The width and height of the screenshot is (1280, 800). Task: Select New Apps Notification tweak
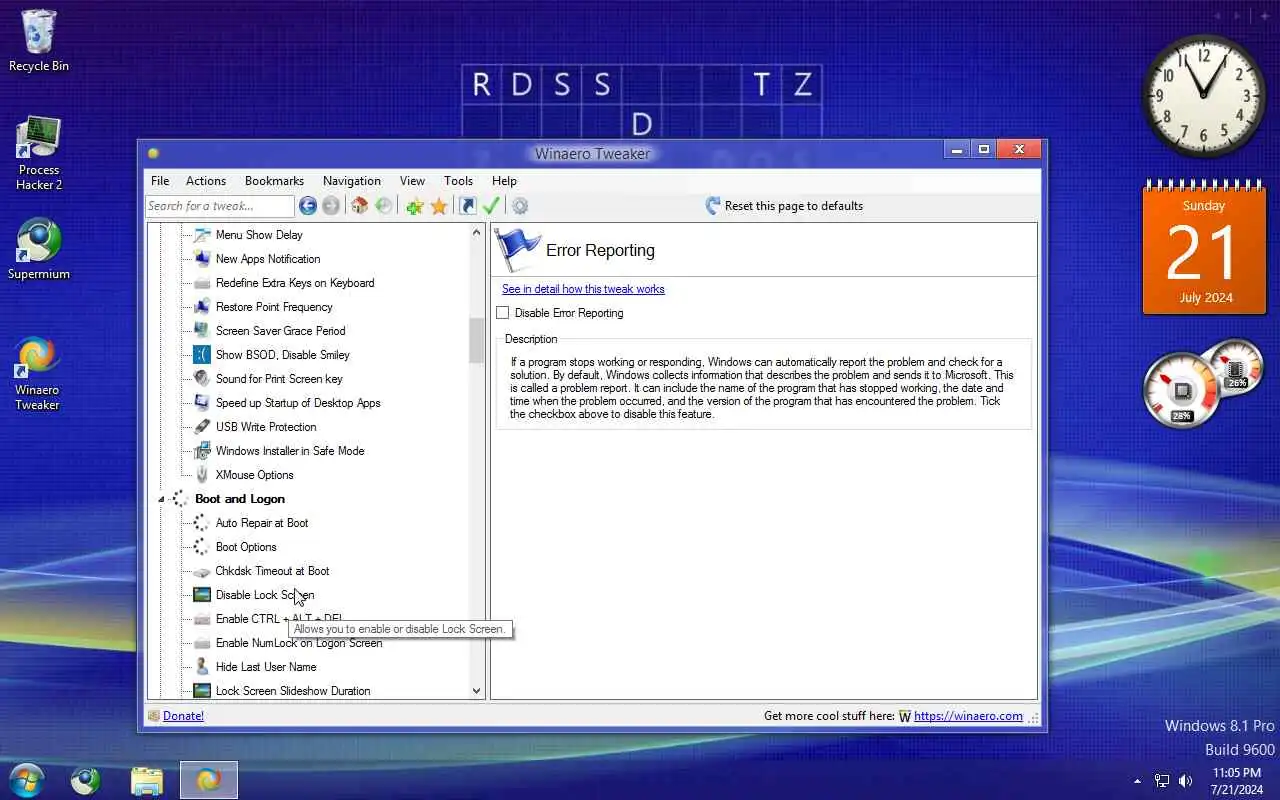click(x=268, y=259)
